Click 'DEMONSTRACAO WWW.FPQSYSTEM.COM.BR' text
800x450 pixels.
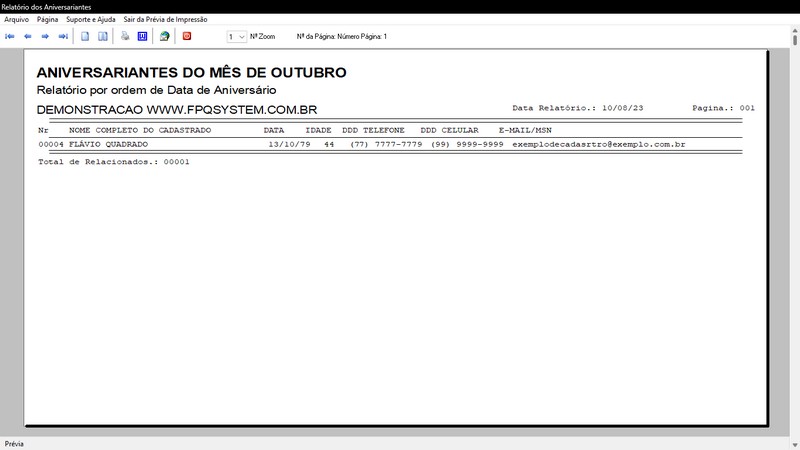click(x=177, y=110)
